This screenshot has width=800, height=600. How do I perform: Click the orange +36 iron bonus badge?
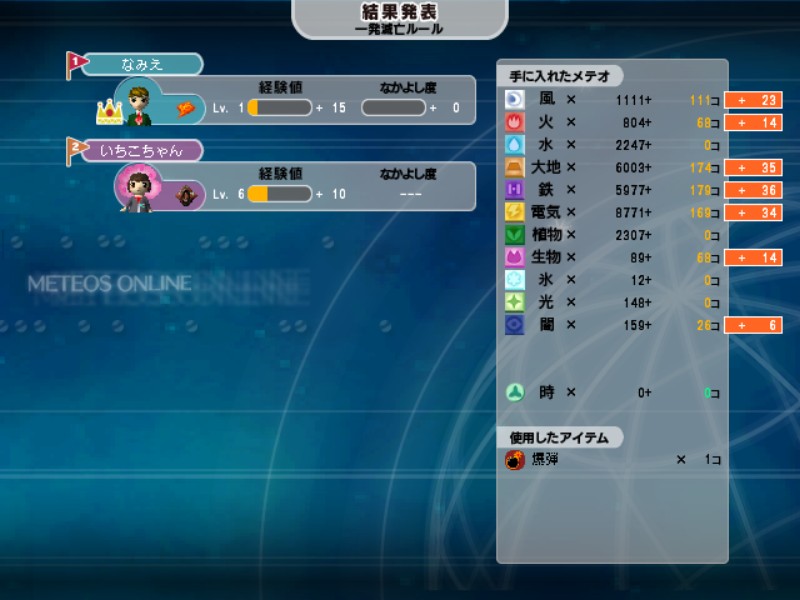(754, 190)
